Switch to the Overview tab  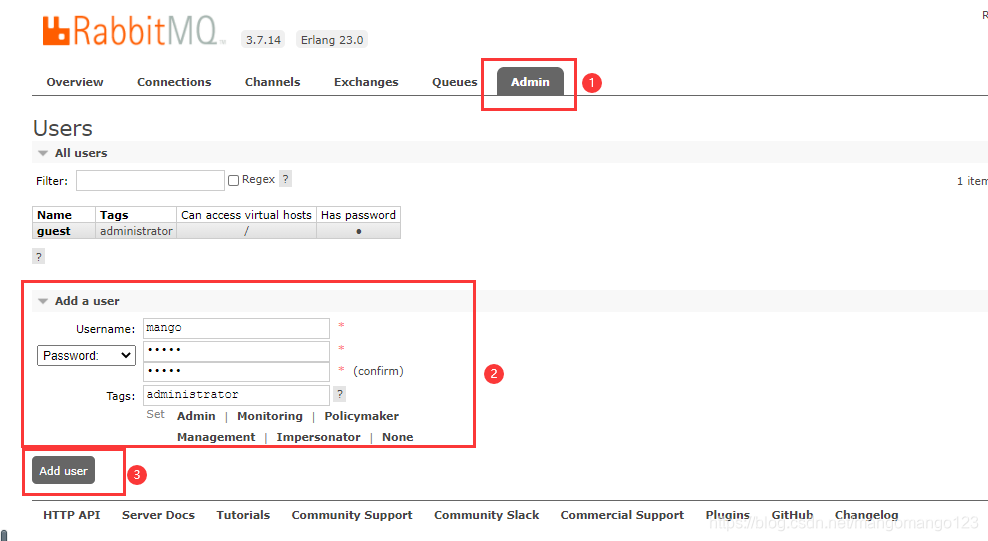(x=75, y=82)
